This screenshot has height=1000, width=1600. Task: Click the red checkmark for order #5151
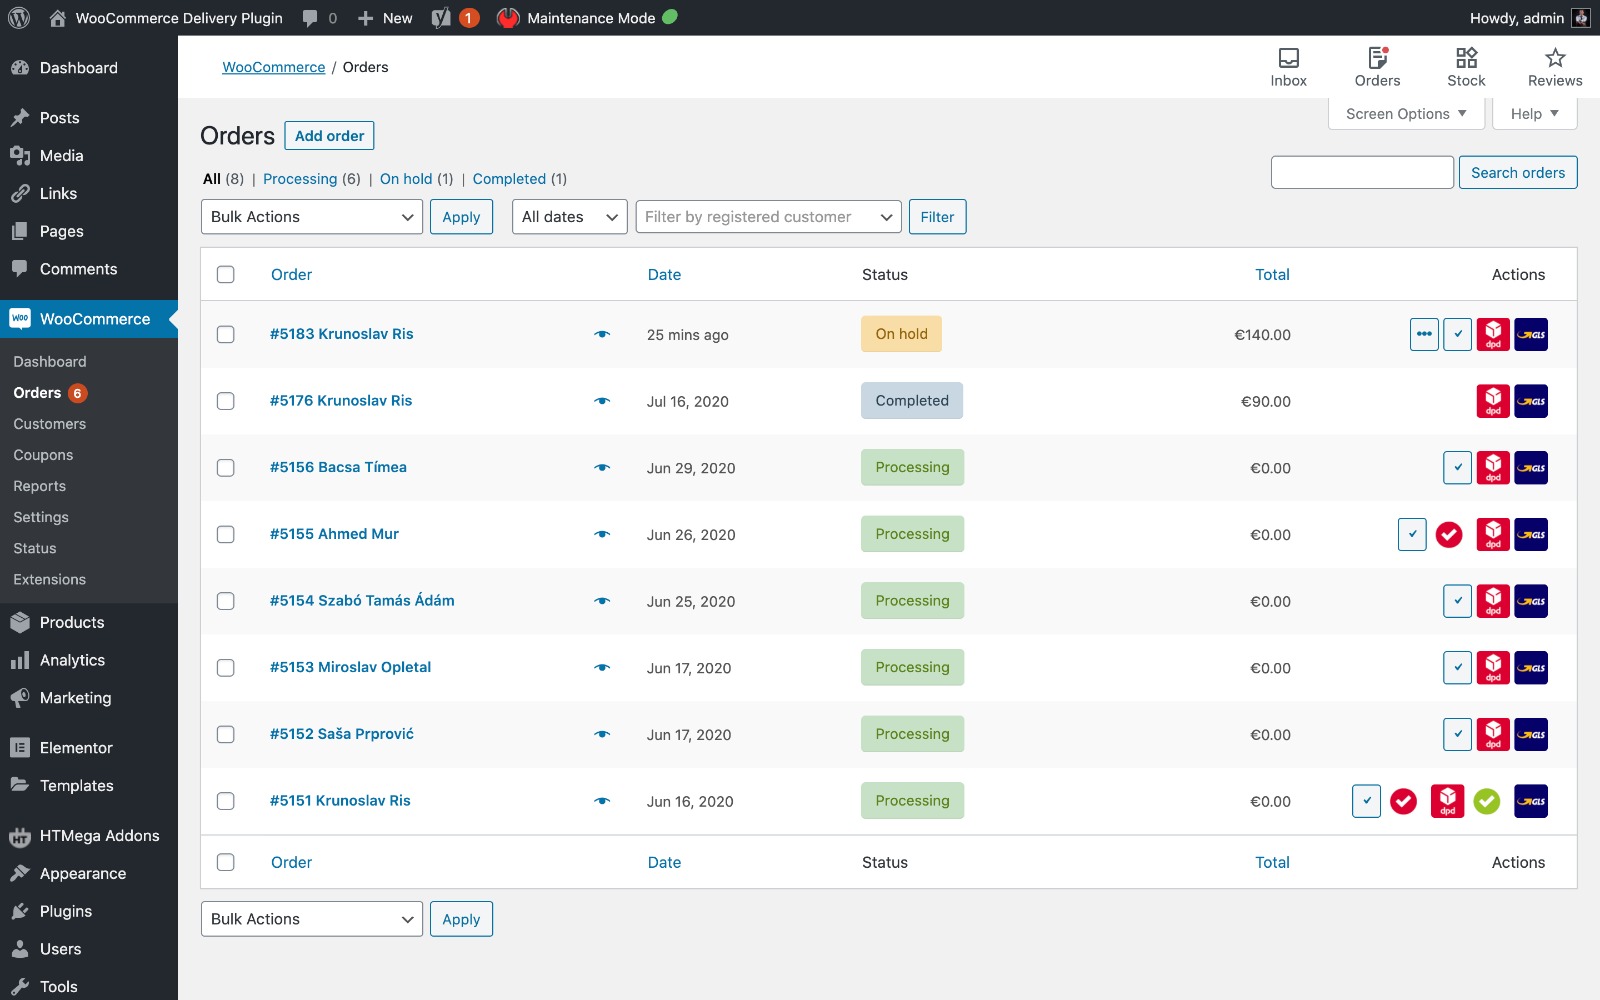point(1404,801)
